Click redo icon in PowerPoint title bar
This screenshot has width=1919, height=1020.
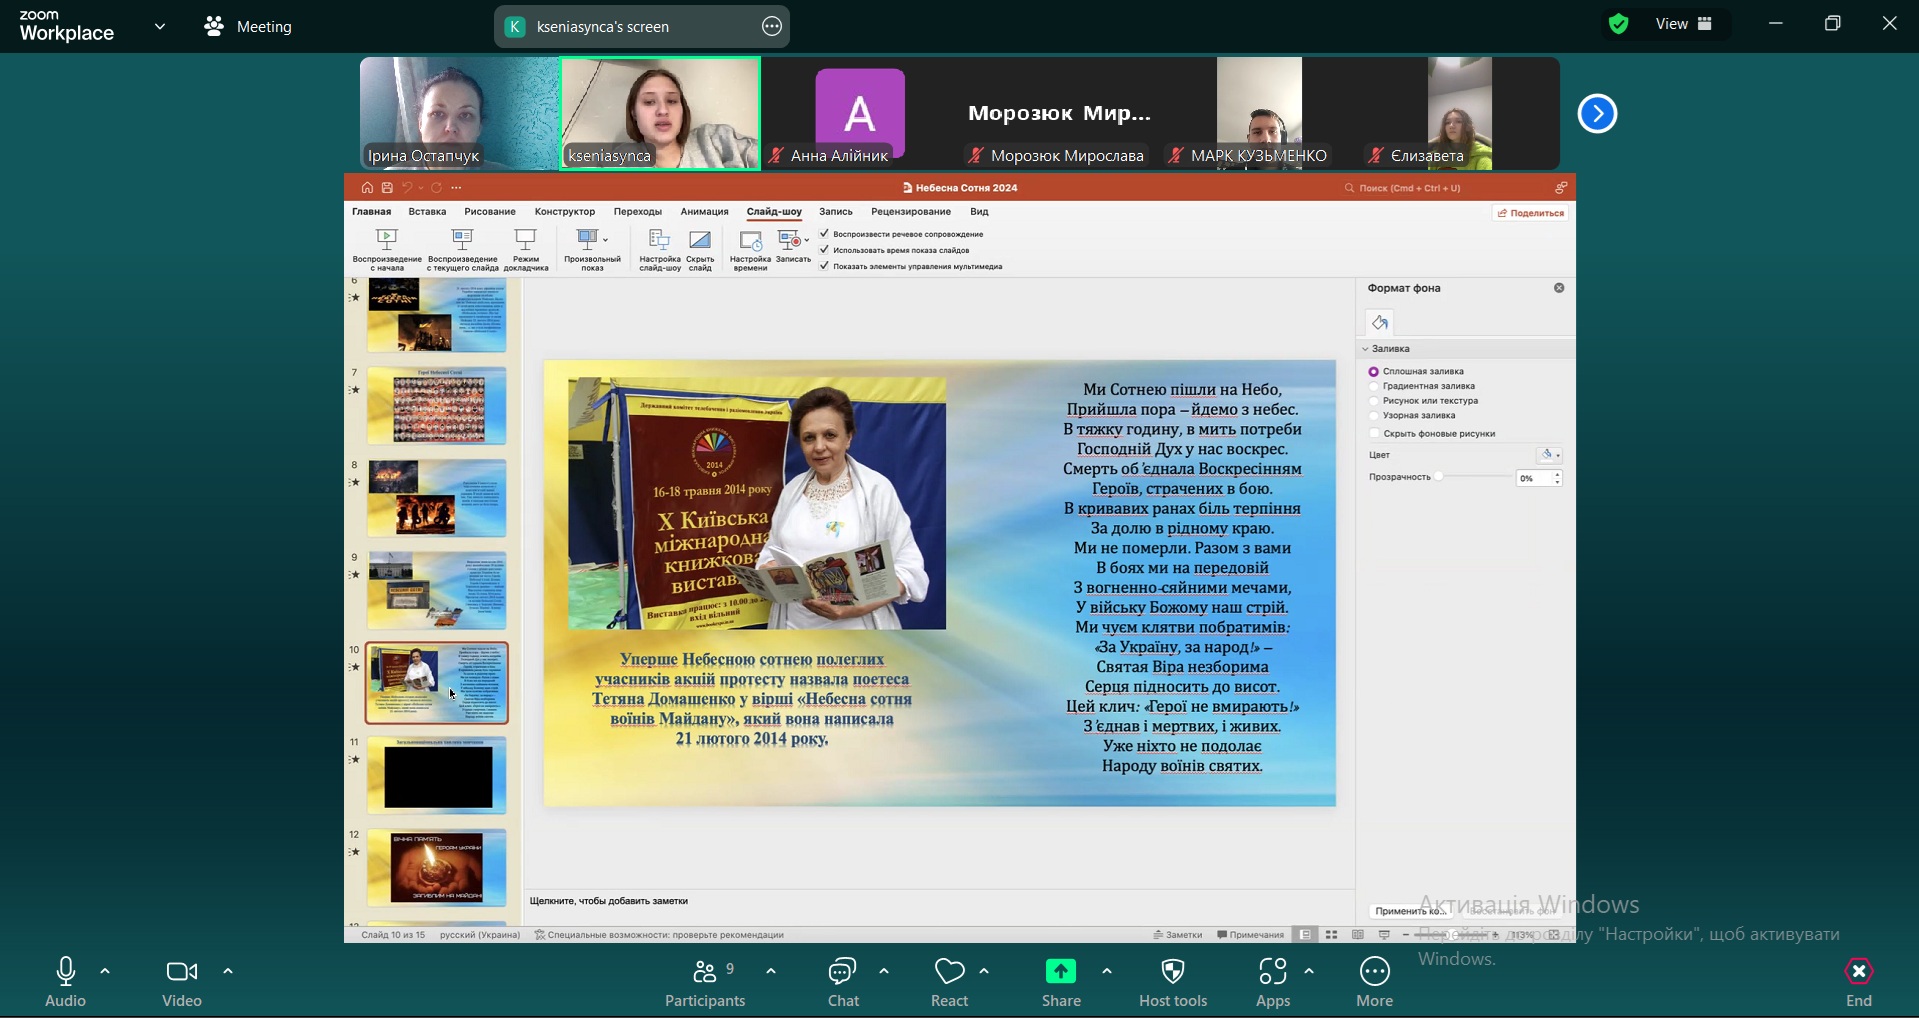click(436, 188)
